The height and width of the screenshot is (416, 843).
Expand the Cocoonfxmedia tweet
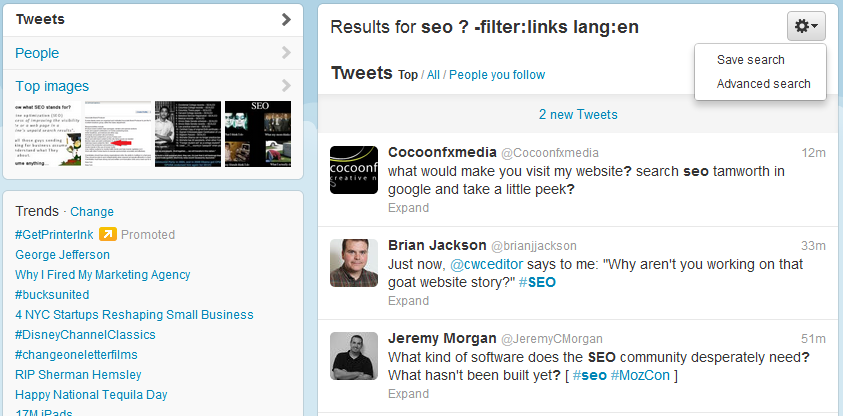pos(409,208)
